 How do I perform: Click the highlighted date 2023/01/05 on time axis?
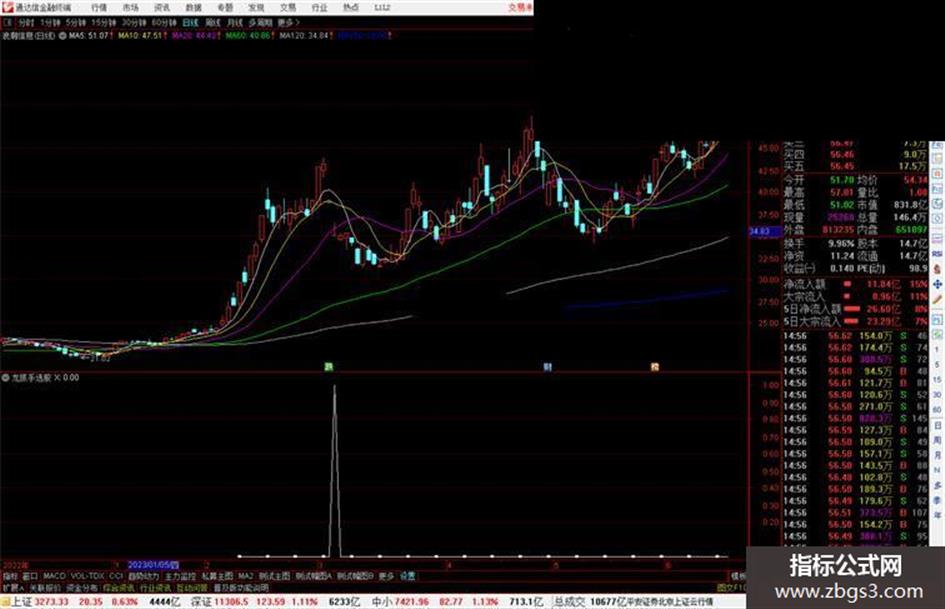coord(153,565)
